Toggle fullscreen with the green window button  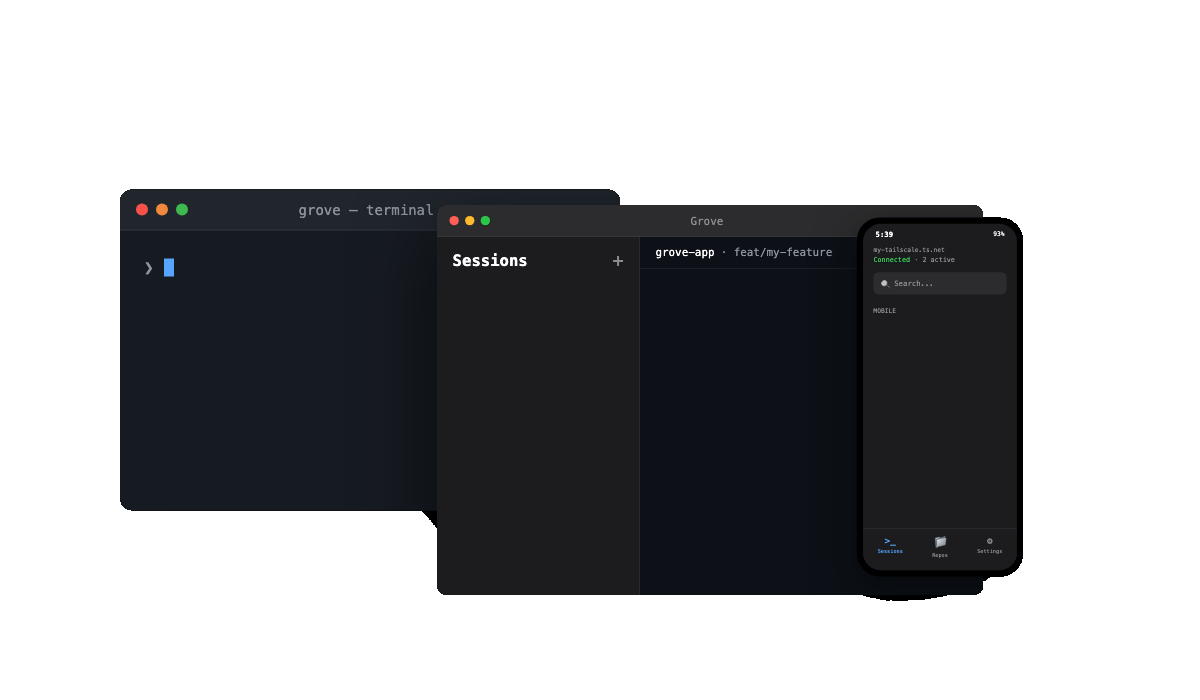pos(485,219)
